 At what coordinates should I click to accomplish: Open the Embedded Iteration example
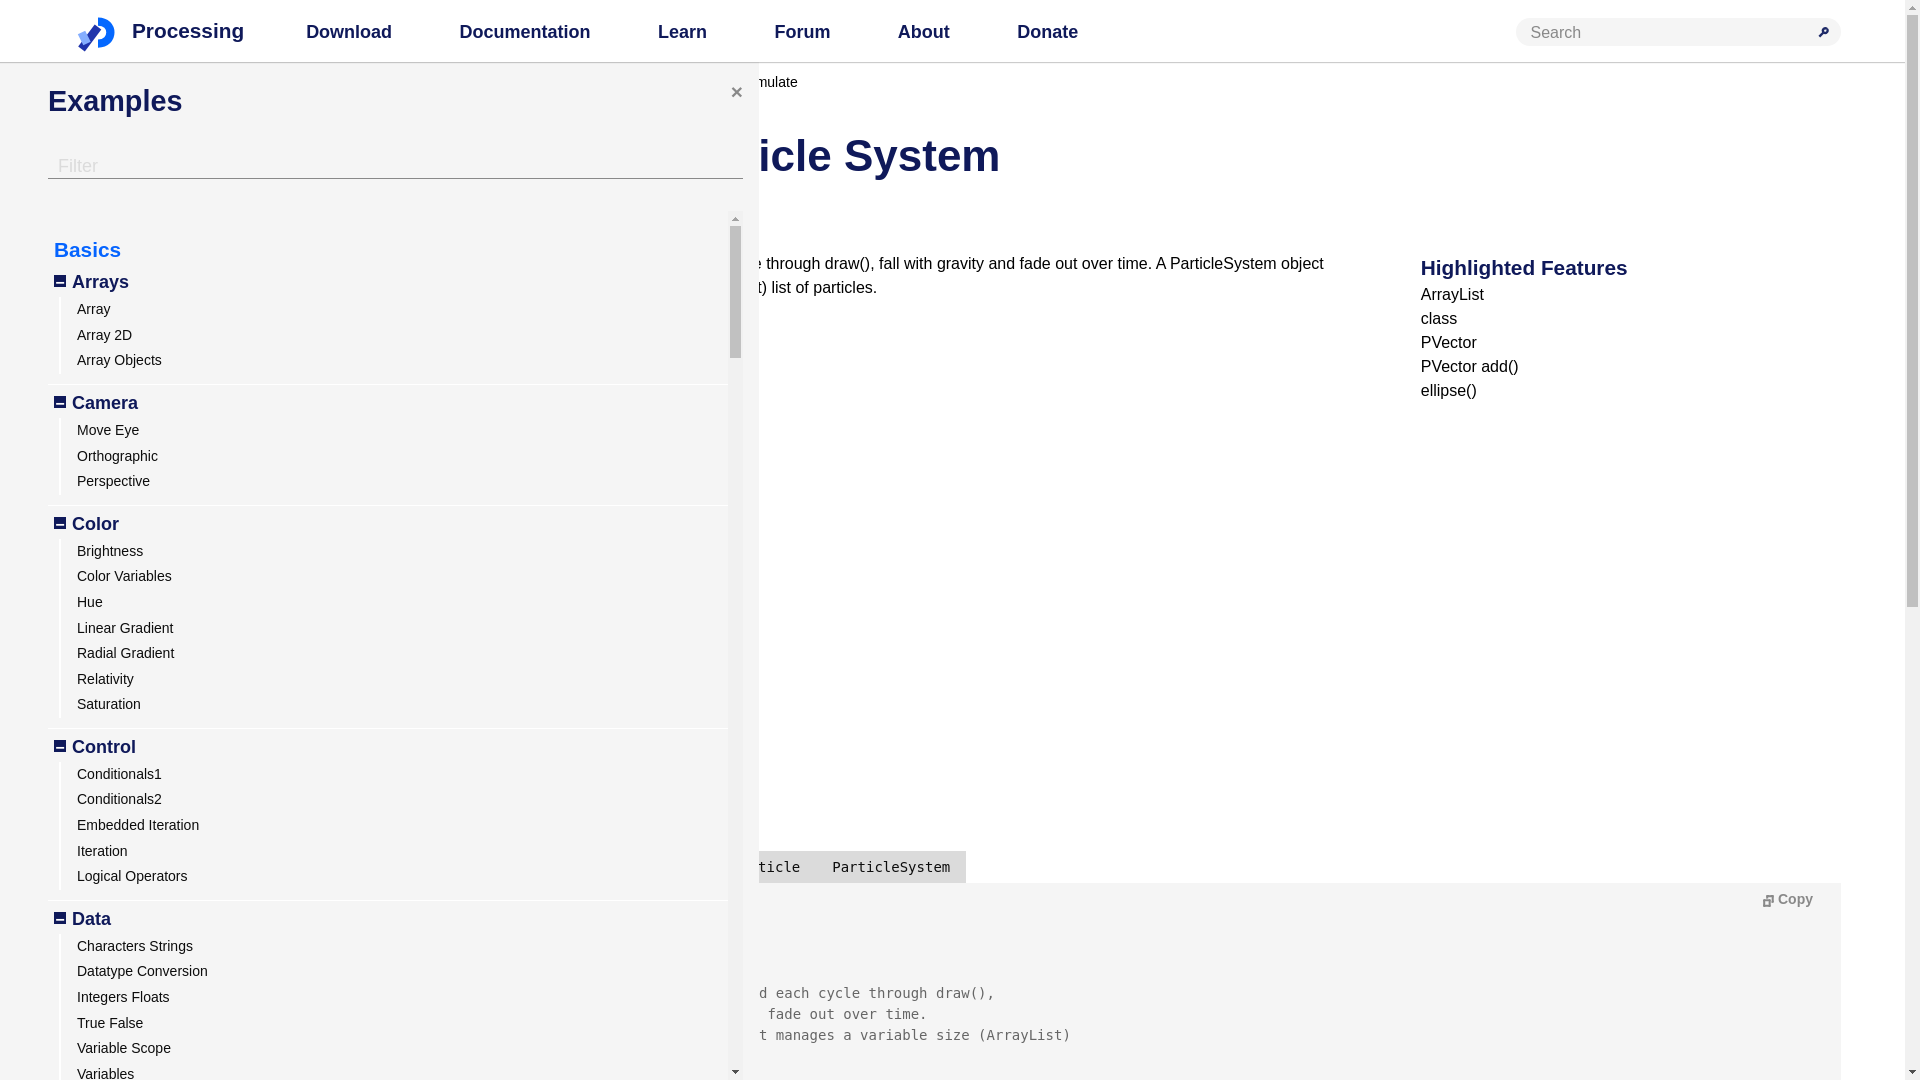[138, 825]
